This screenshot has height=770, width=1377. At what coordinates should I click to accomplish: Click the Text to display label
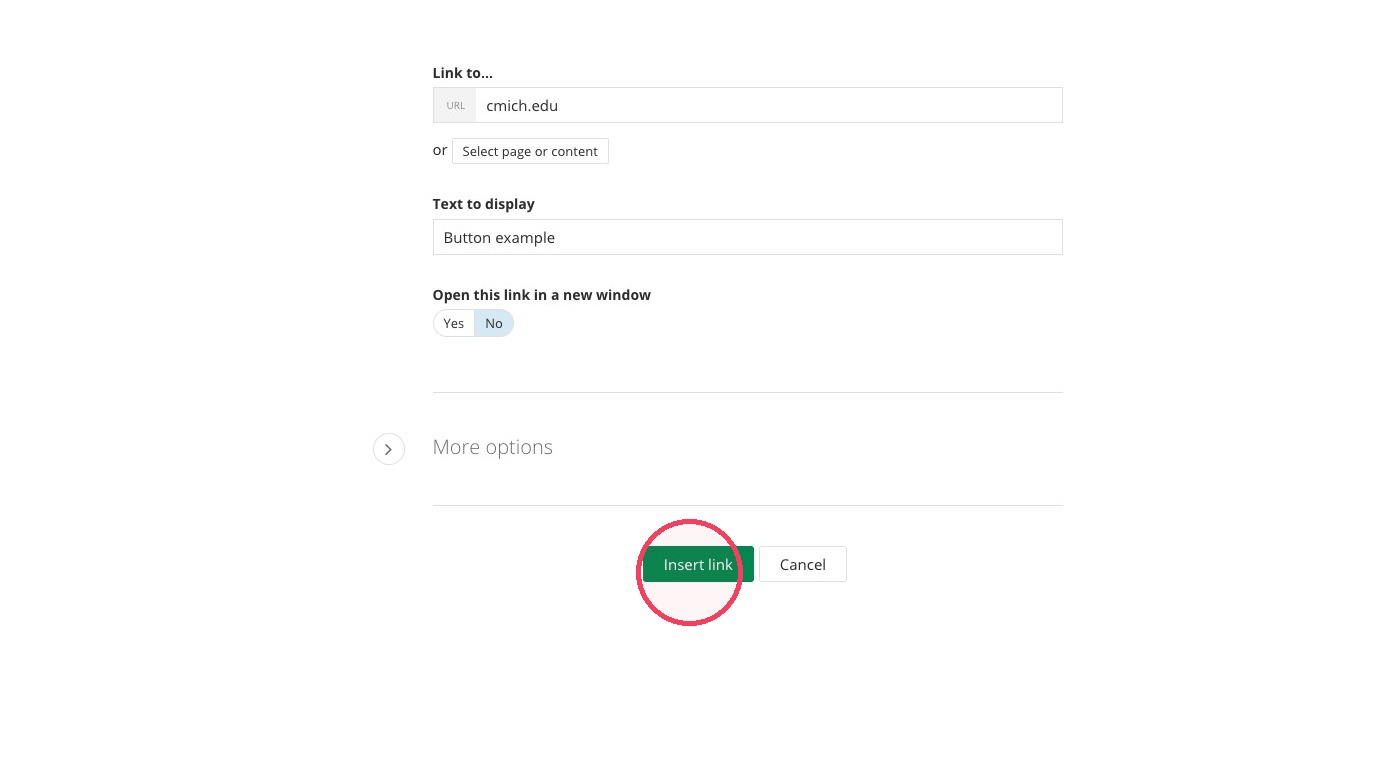[x=484, y=204]
